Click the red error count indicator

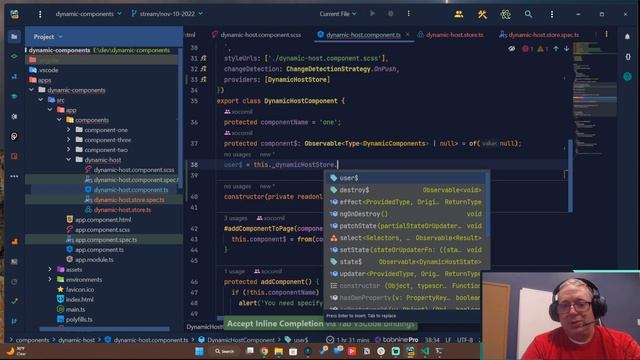pos(527,49)
